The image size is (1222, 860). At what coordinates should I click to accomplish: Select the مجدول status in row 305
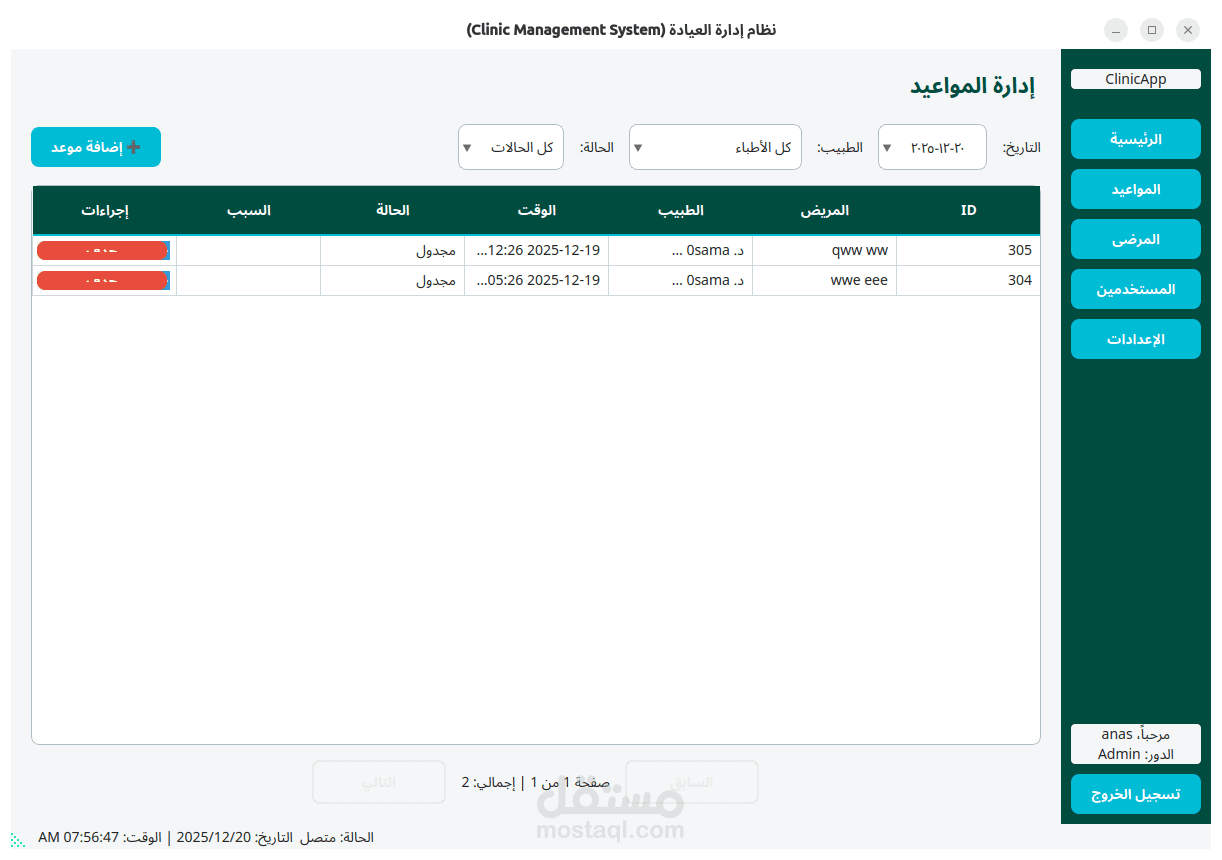(393, 251)
